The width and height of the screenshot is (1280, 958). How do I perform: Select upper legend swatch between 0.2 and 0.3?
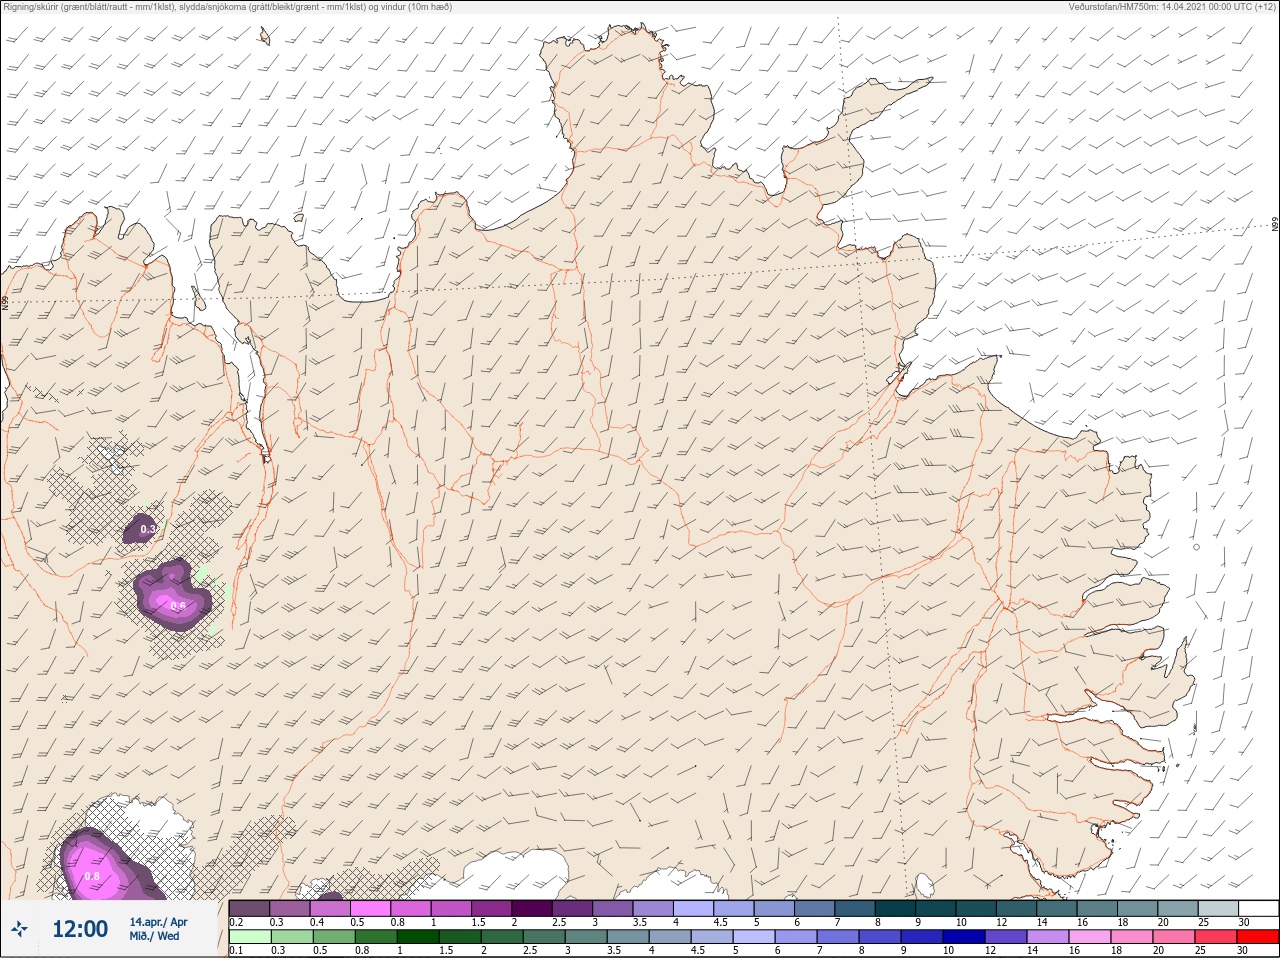(249, 908)
